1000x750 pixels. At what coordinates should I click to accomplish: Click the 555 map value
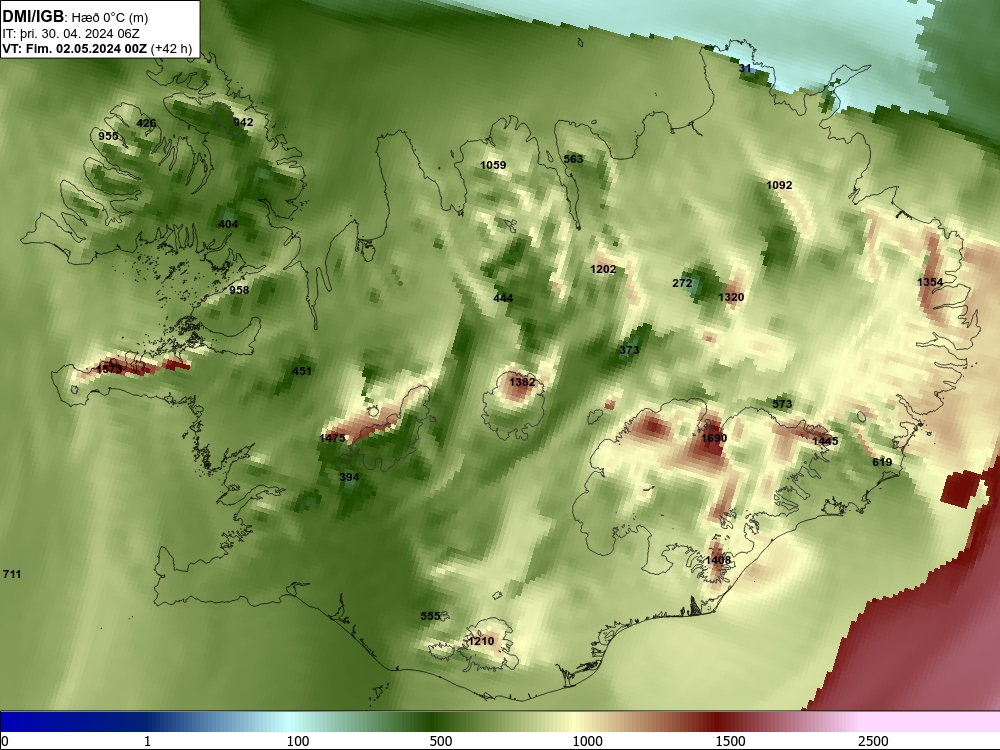pyautogui.click(x=430, y=616)
